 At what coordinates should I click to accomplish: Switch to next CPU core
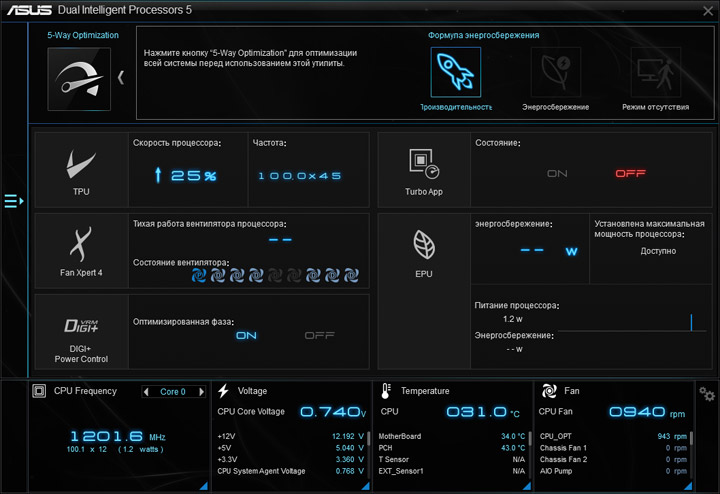(x=201, y=392)
